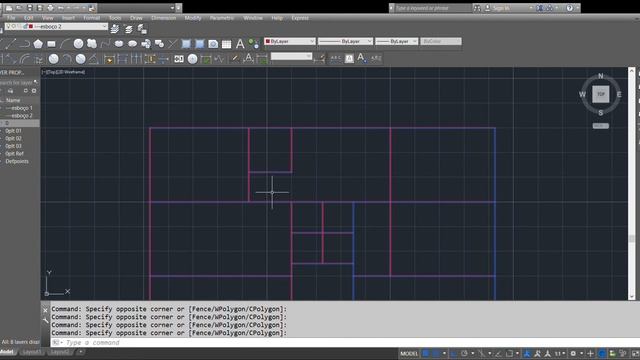Open the Draw menu
The height and width of the screenshot is (360, 640).
[136, 18]
